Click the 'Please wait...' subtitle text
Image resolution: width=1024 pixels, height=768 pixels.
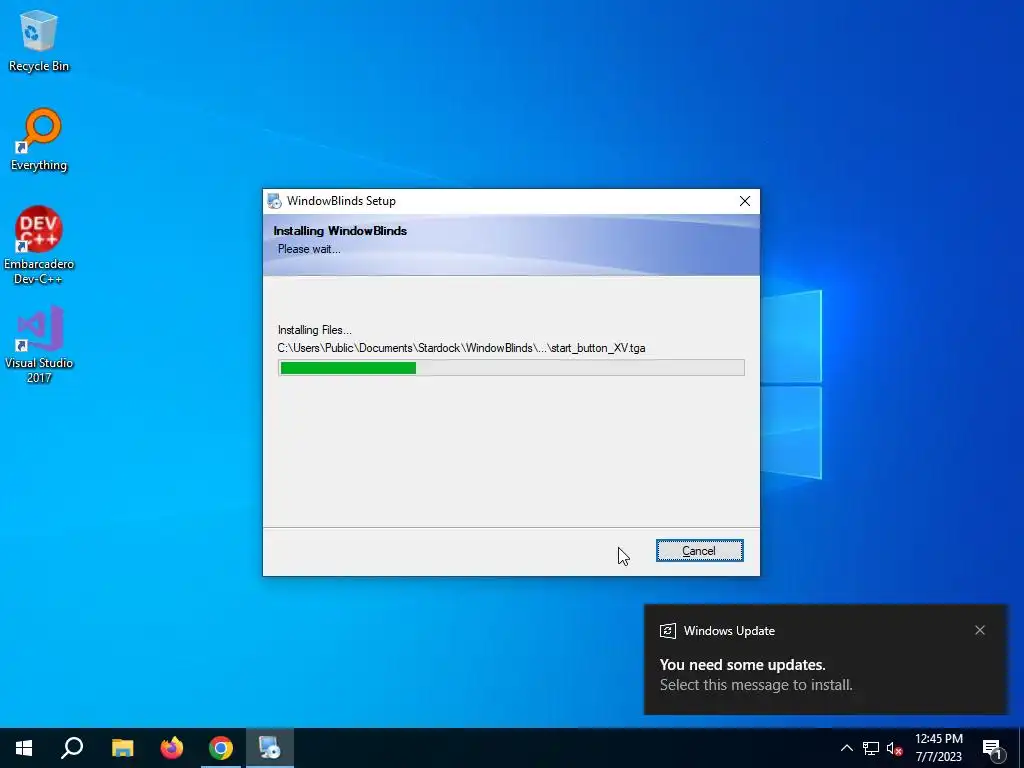[x=309, y=249]
